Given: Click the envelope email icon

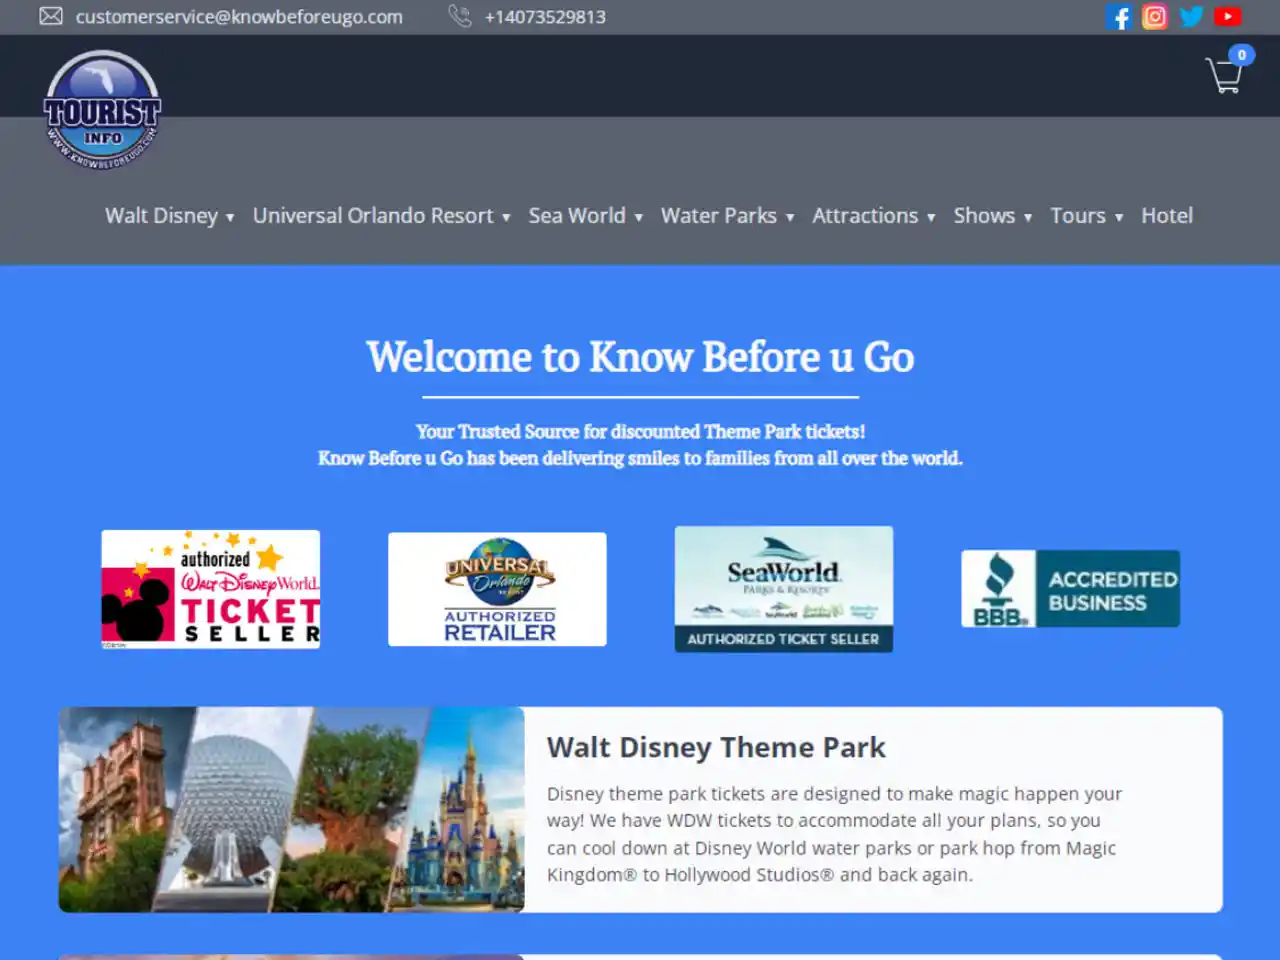Looking at the screenshot, I should click(51, 16).
